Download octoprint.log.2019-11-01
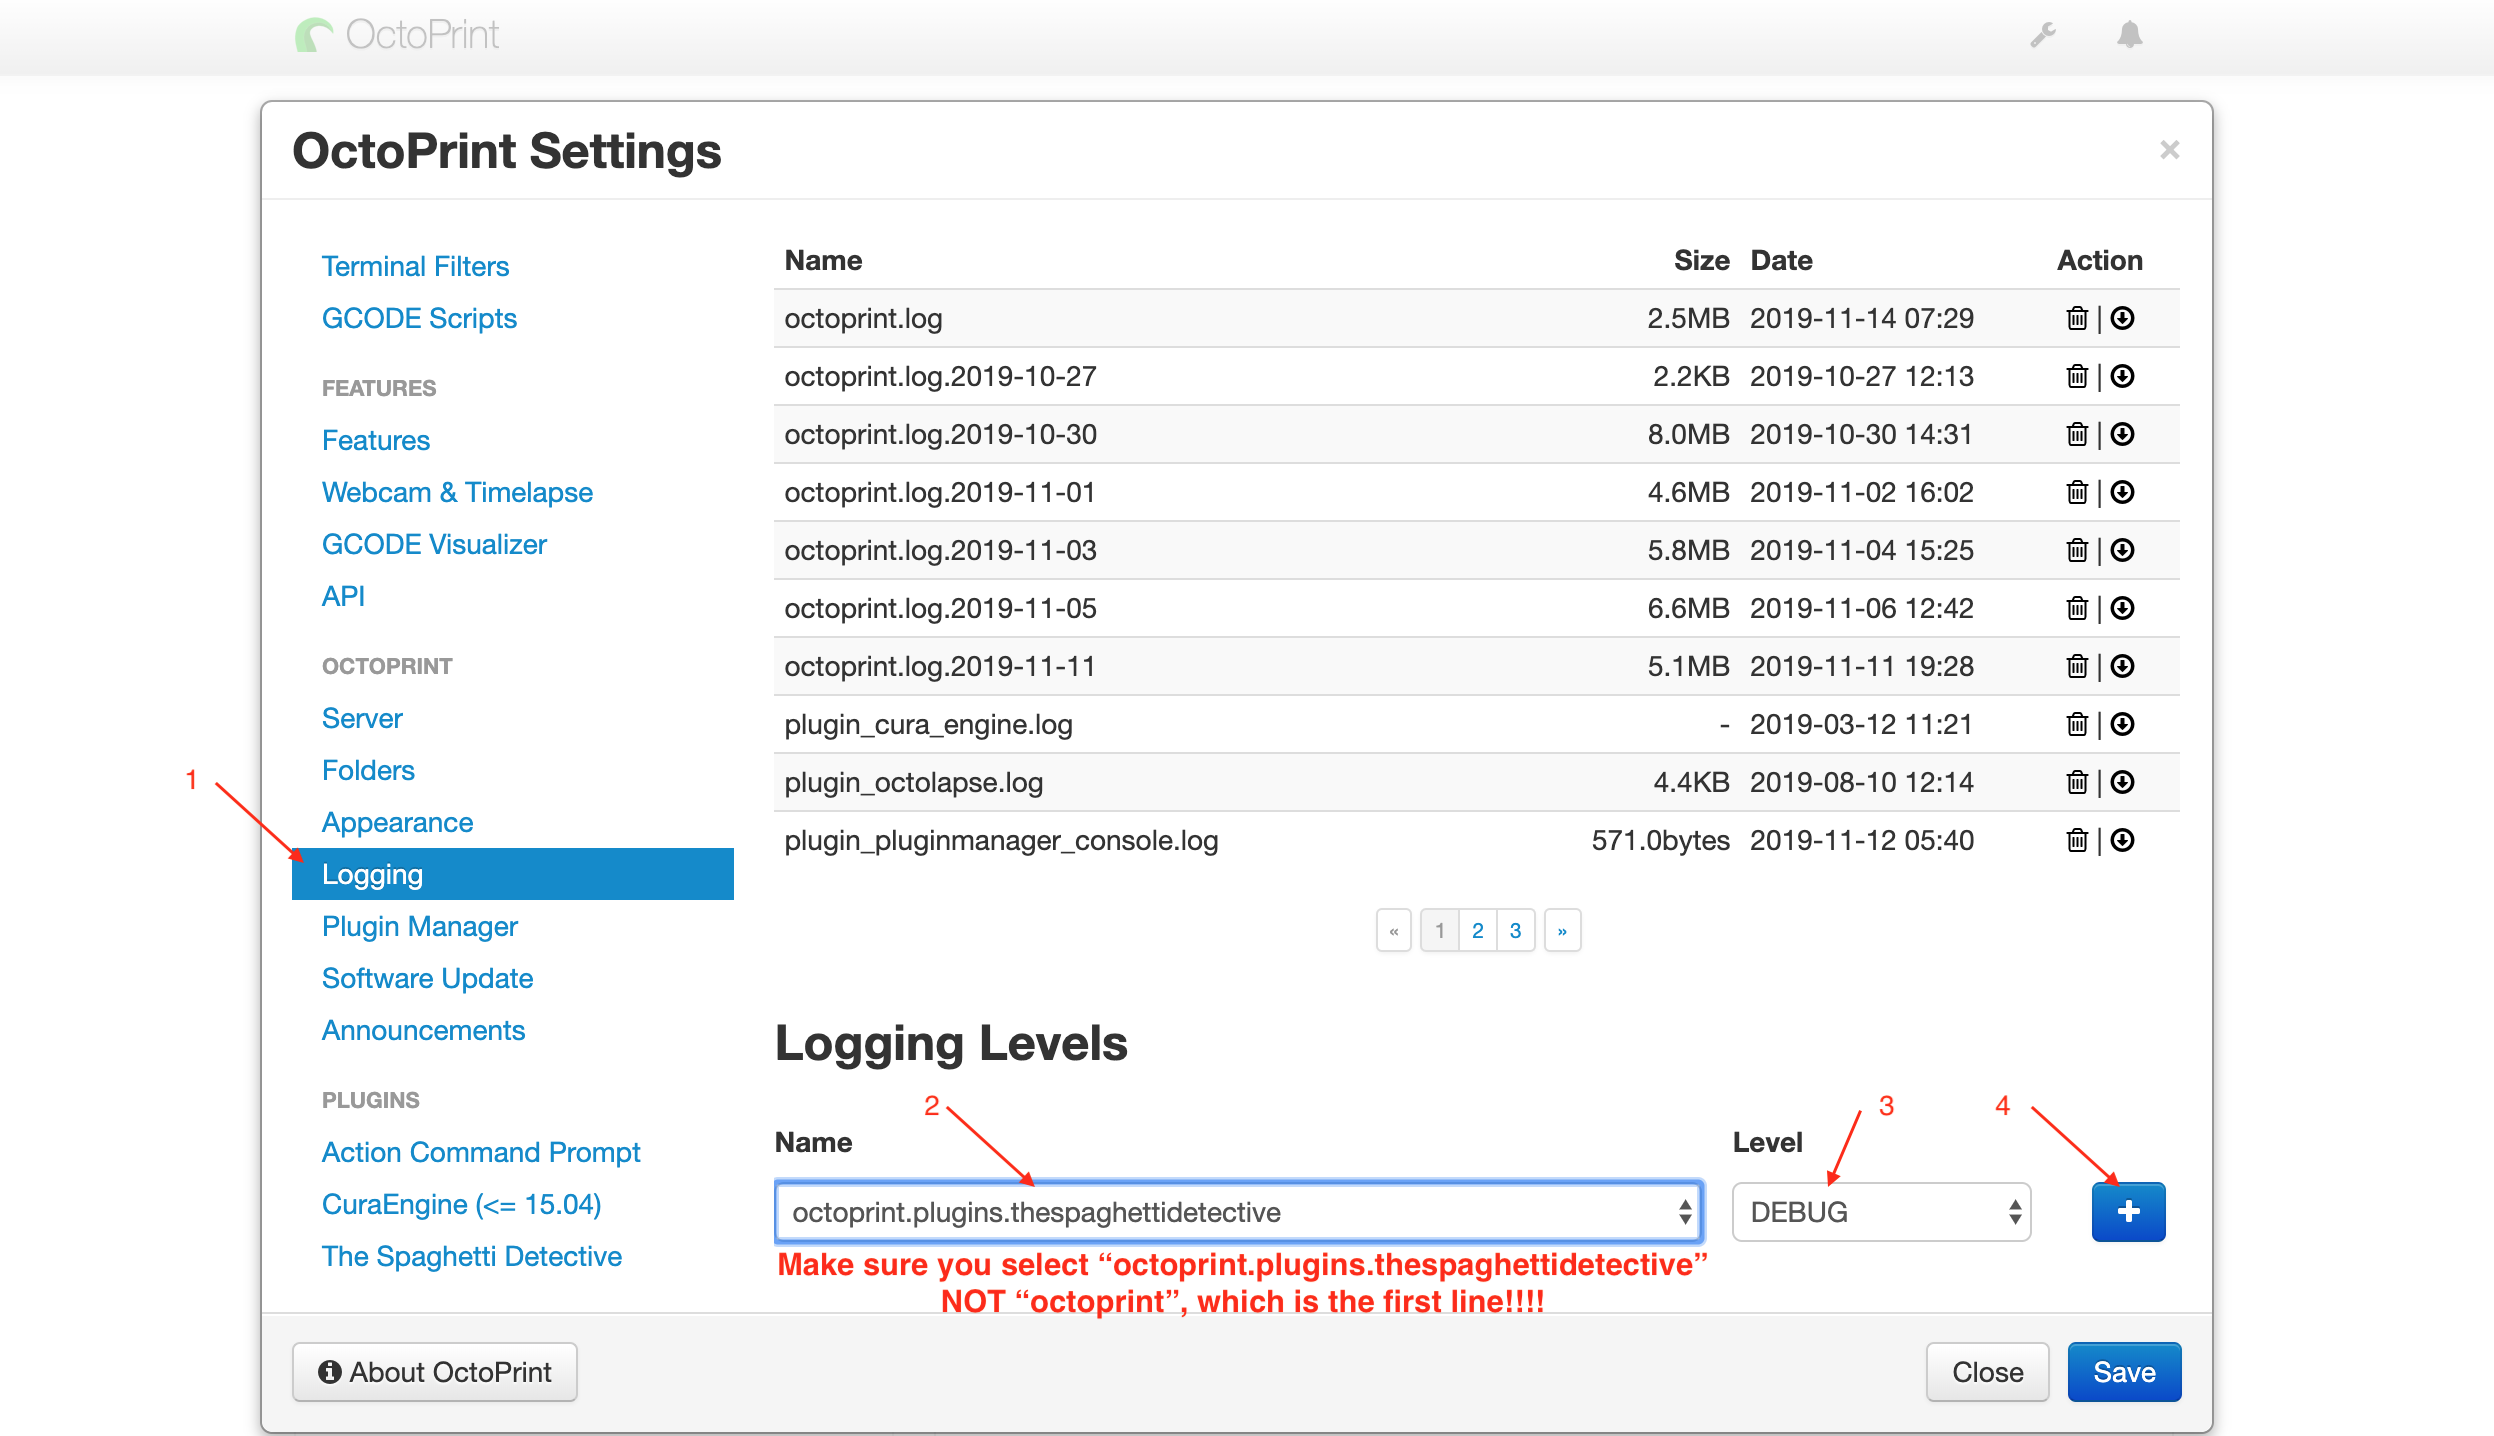 tap(2122, 492)
